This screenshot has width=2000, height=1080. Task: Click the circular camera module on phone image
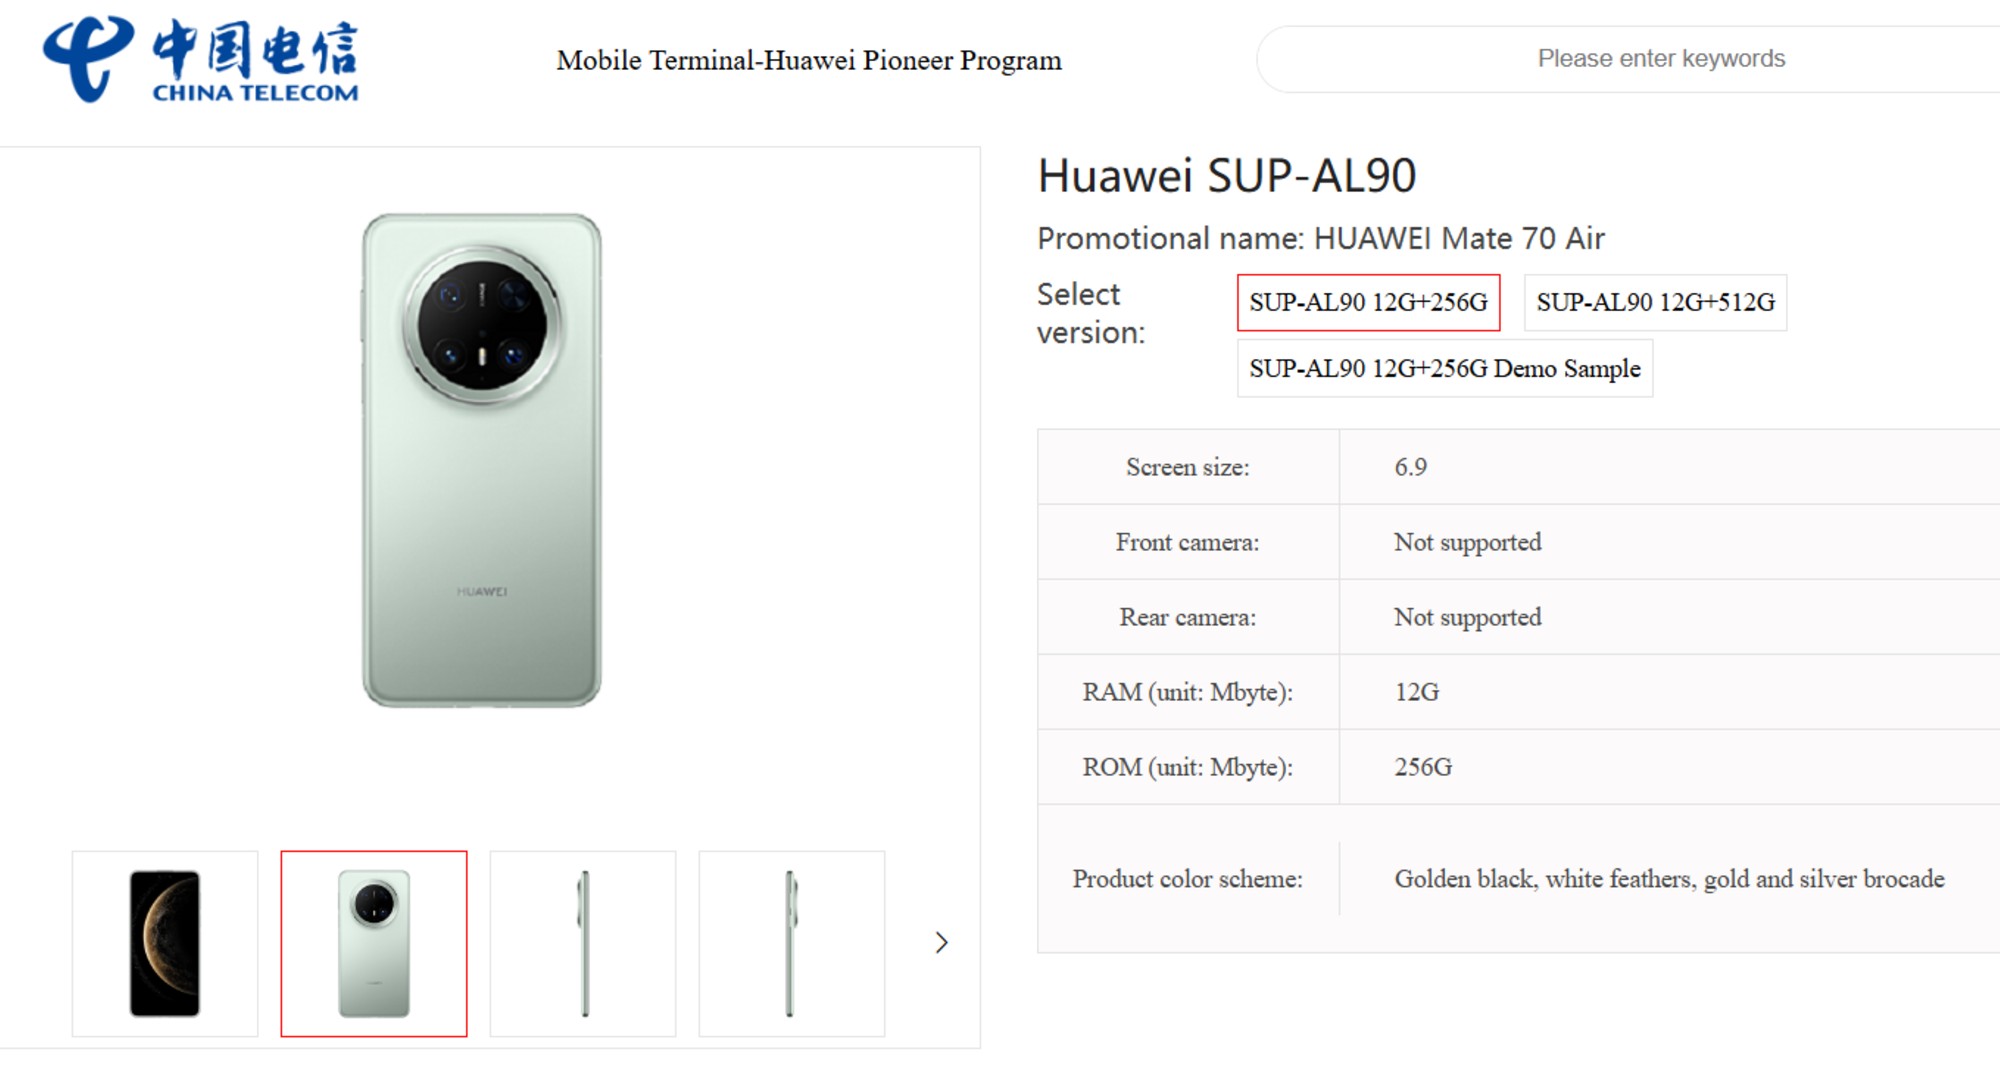point(482,325)
